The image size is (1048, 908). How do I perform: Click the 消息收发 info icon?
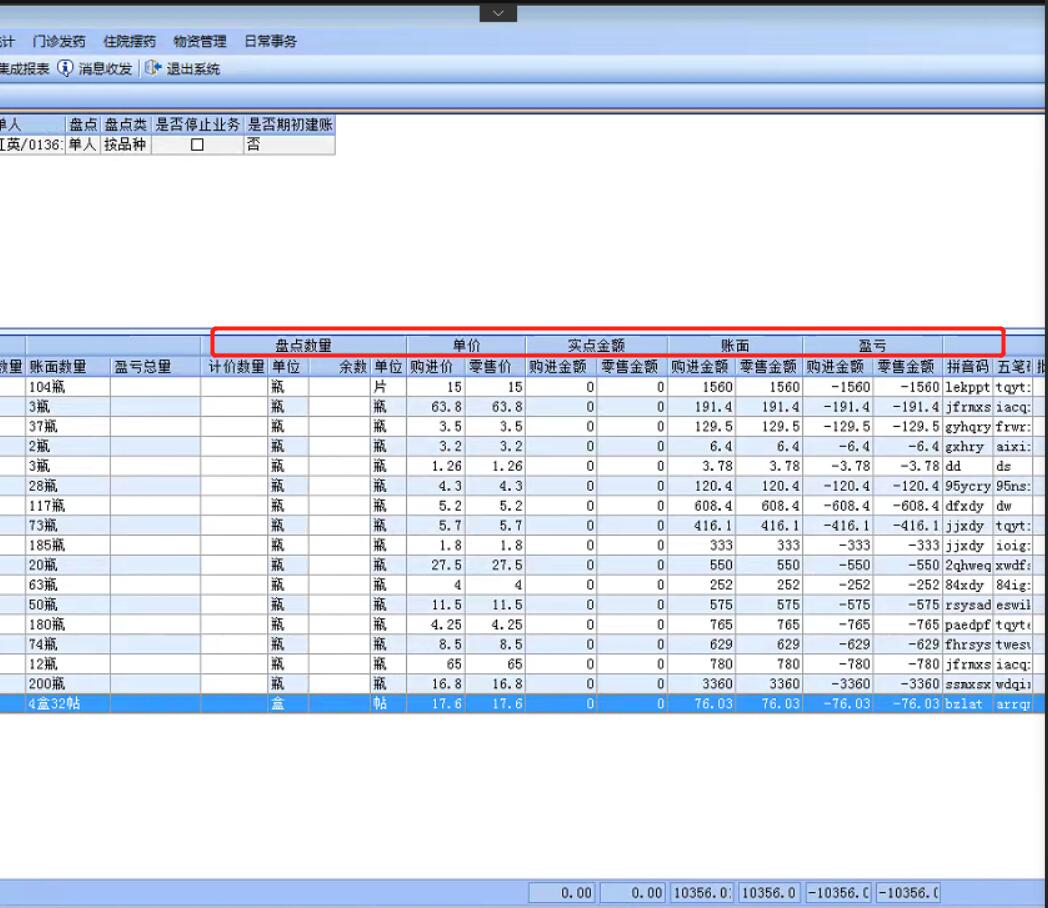point(66,68)
